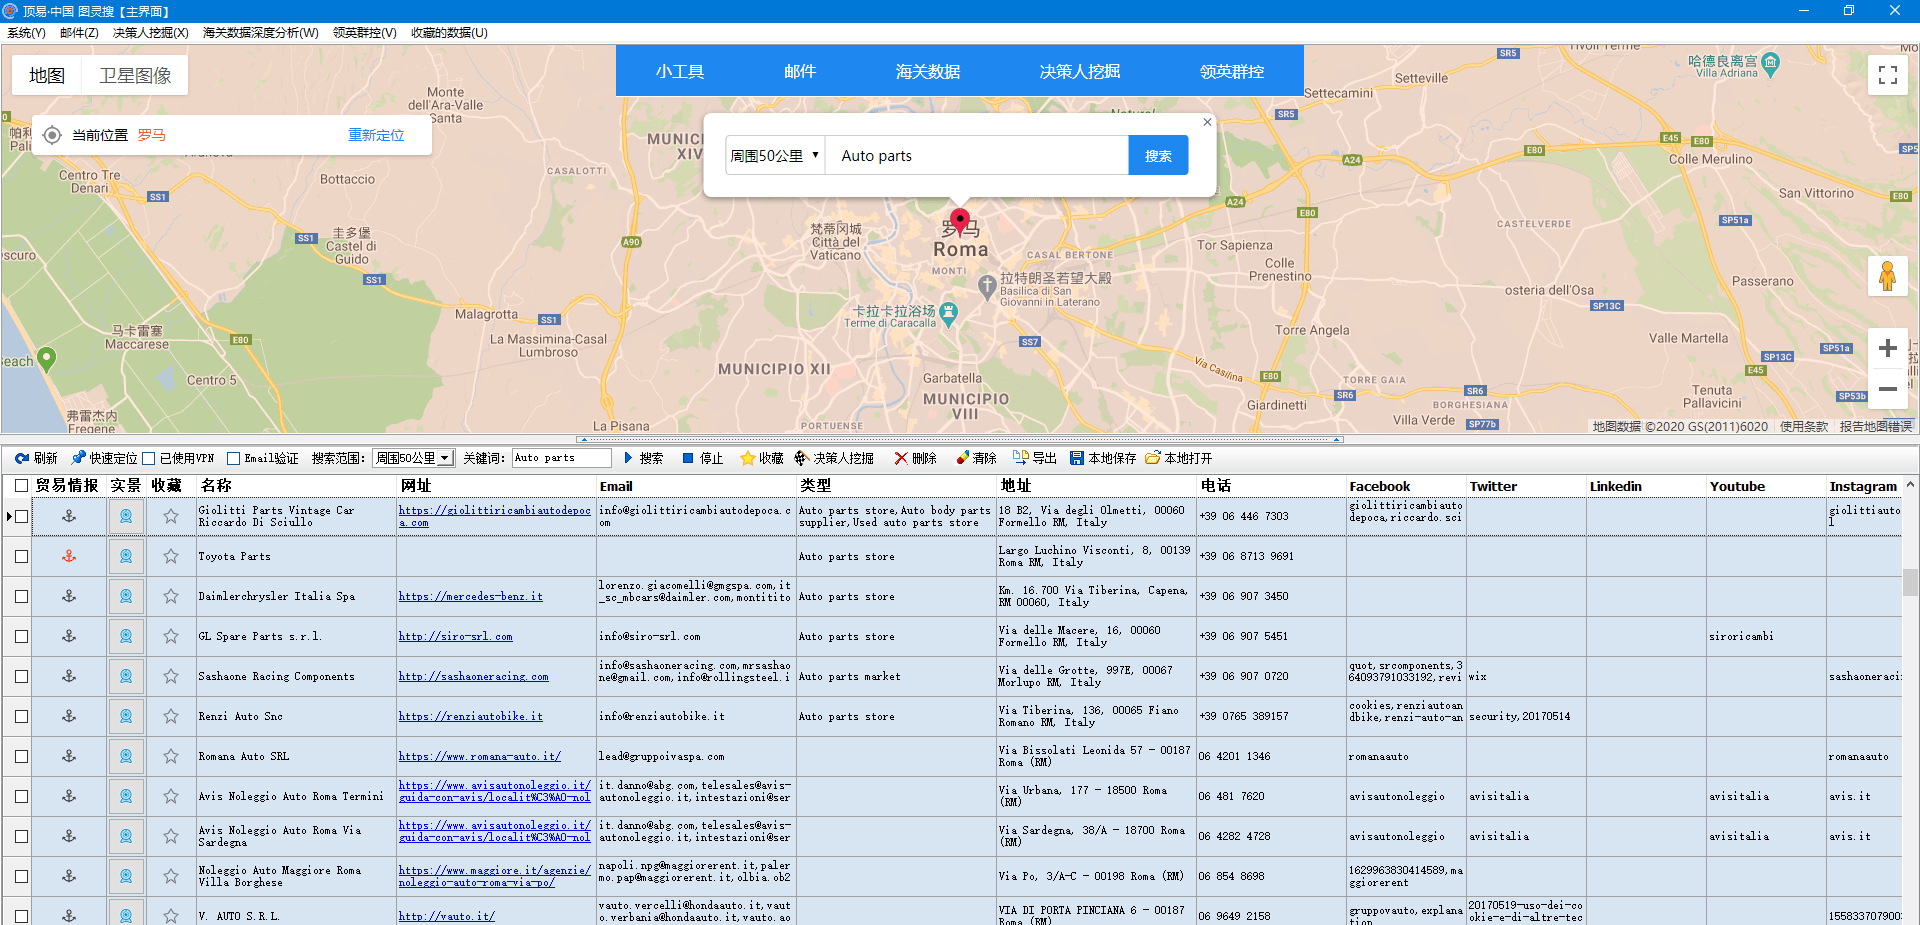Open the 领英群控(V) menu
This screenshot has height=925, width=1920.
click(x=364, y=33)
